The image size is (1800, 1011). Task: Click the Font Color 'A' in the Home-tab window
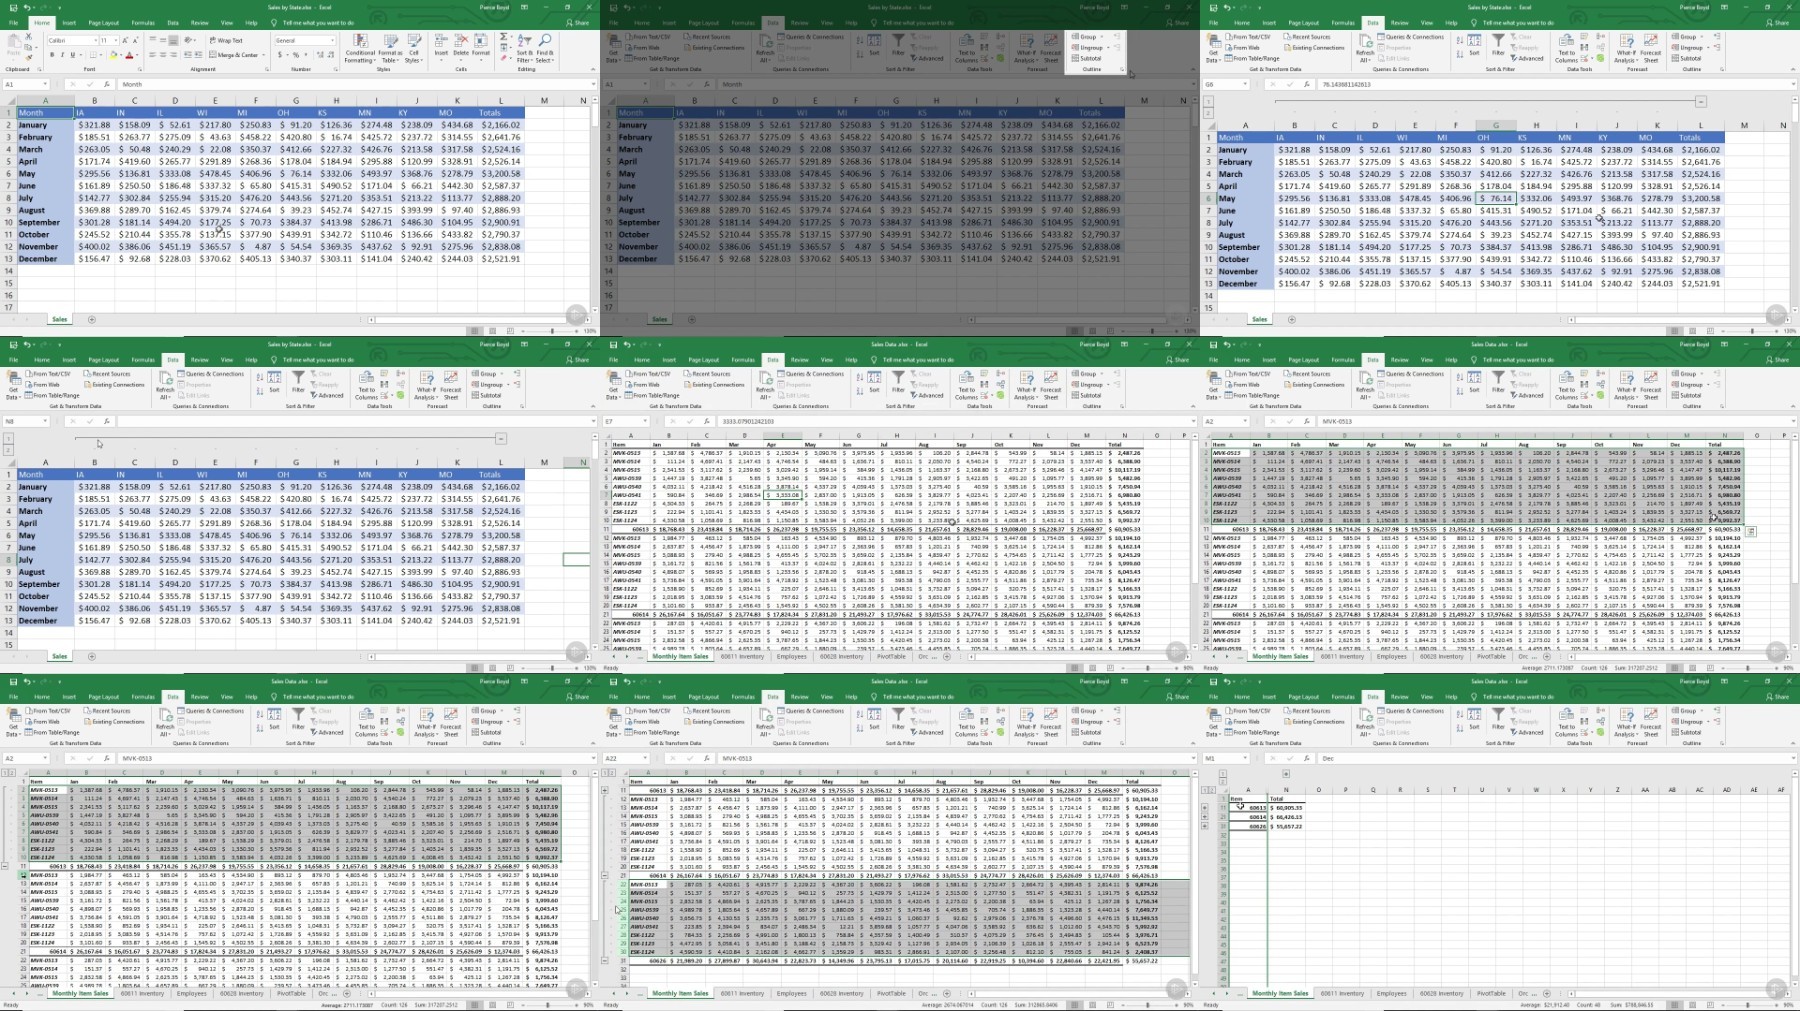click(129, 55)
